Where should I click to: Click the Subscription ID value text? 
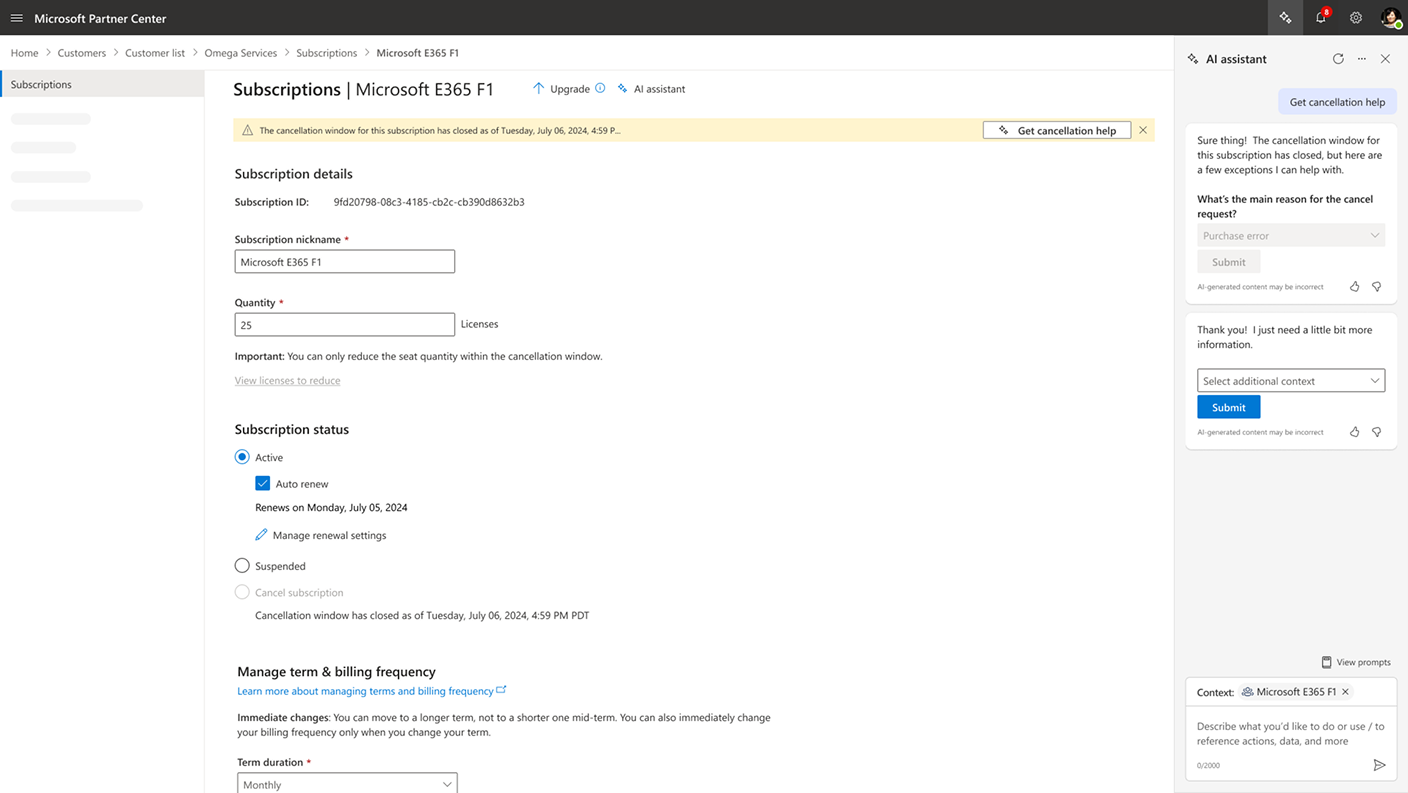pos(429,202)
